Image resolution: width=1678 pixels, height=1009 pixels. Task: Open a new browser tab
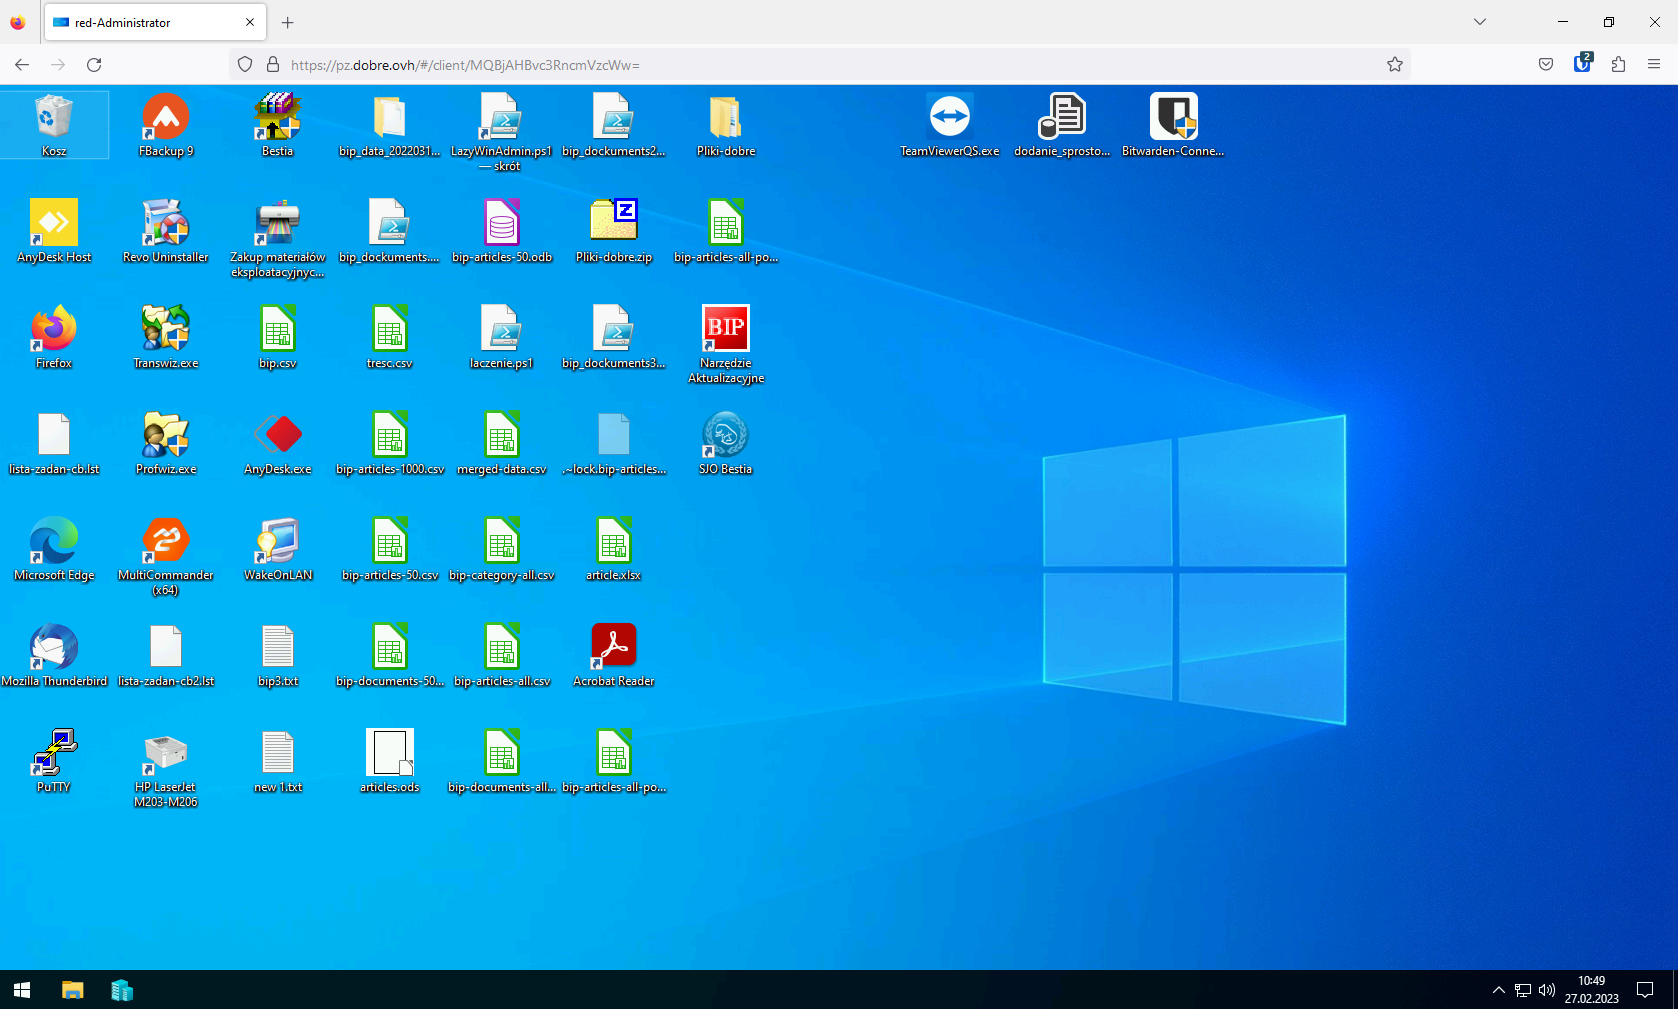click(288, 22)
